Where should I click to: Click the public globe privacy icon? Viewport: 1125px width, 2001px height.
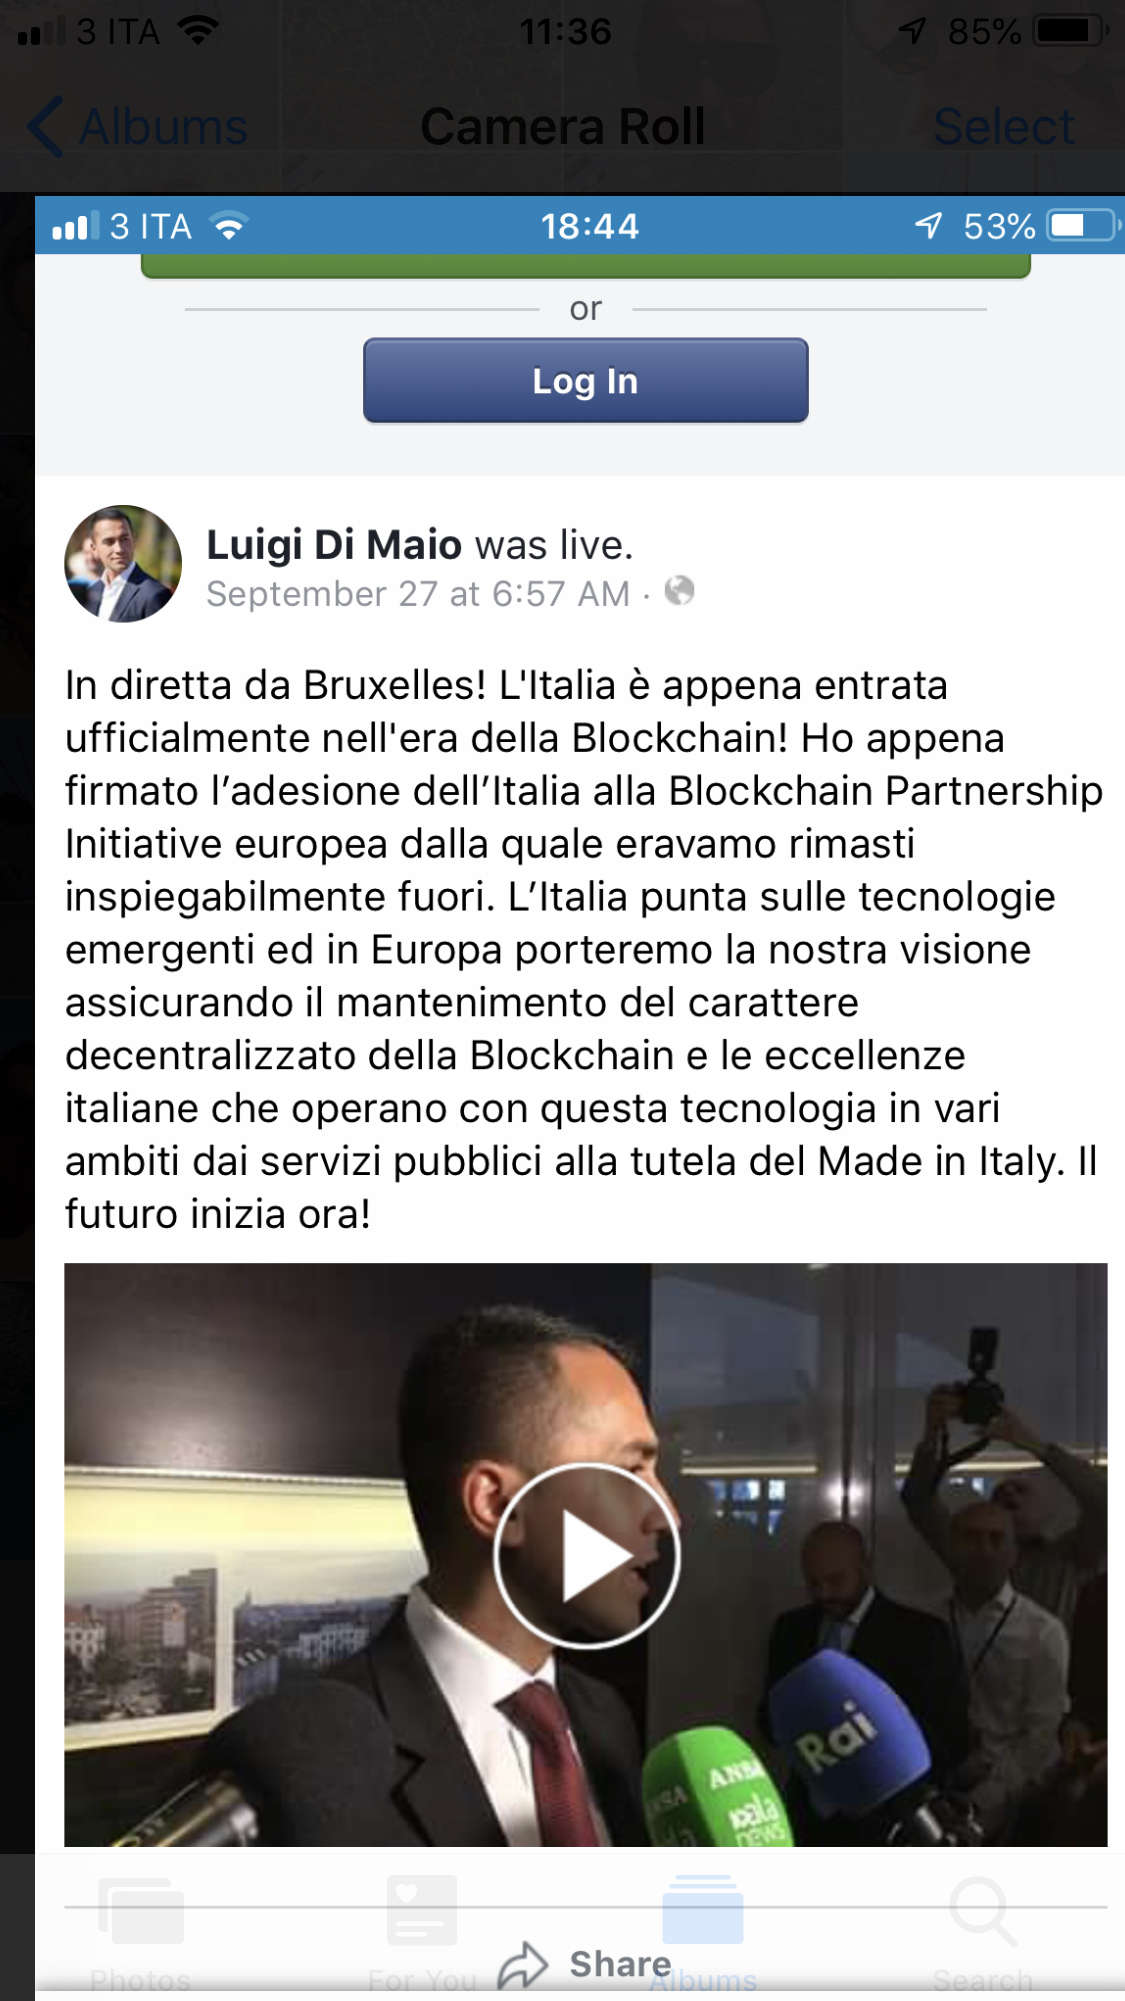click(679, 591)
